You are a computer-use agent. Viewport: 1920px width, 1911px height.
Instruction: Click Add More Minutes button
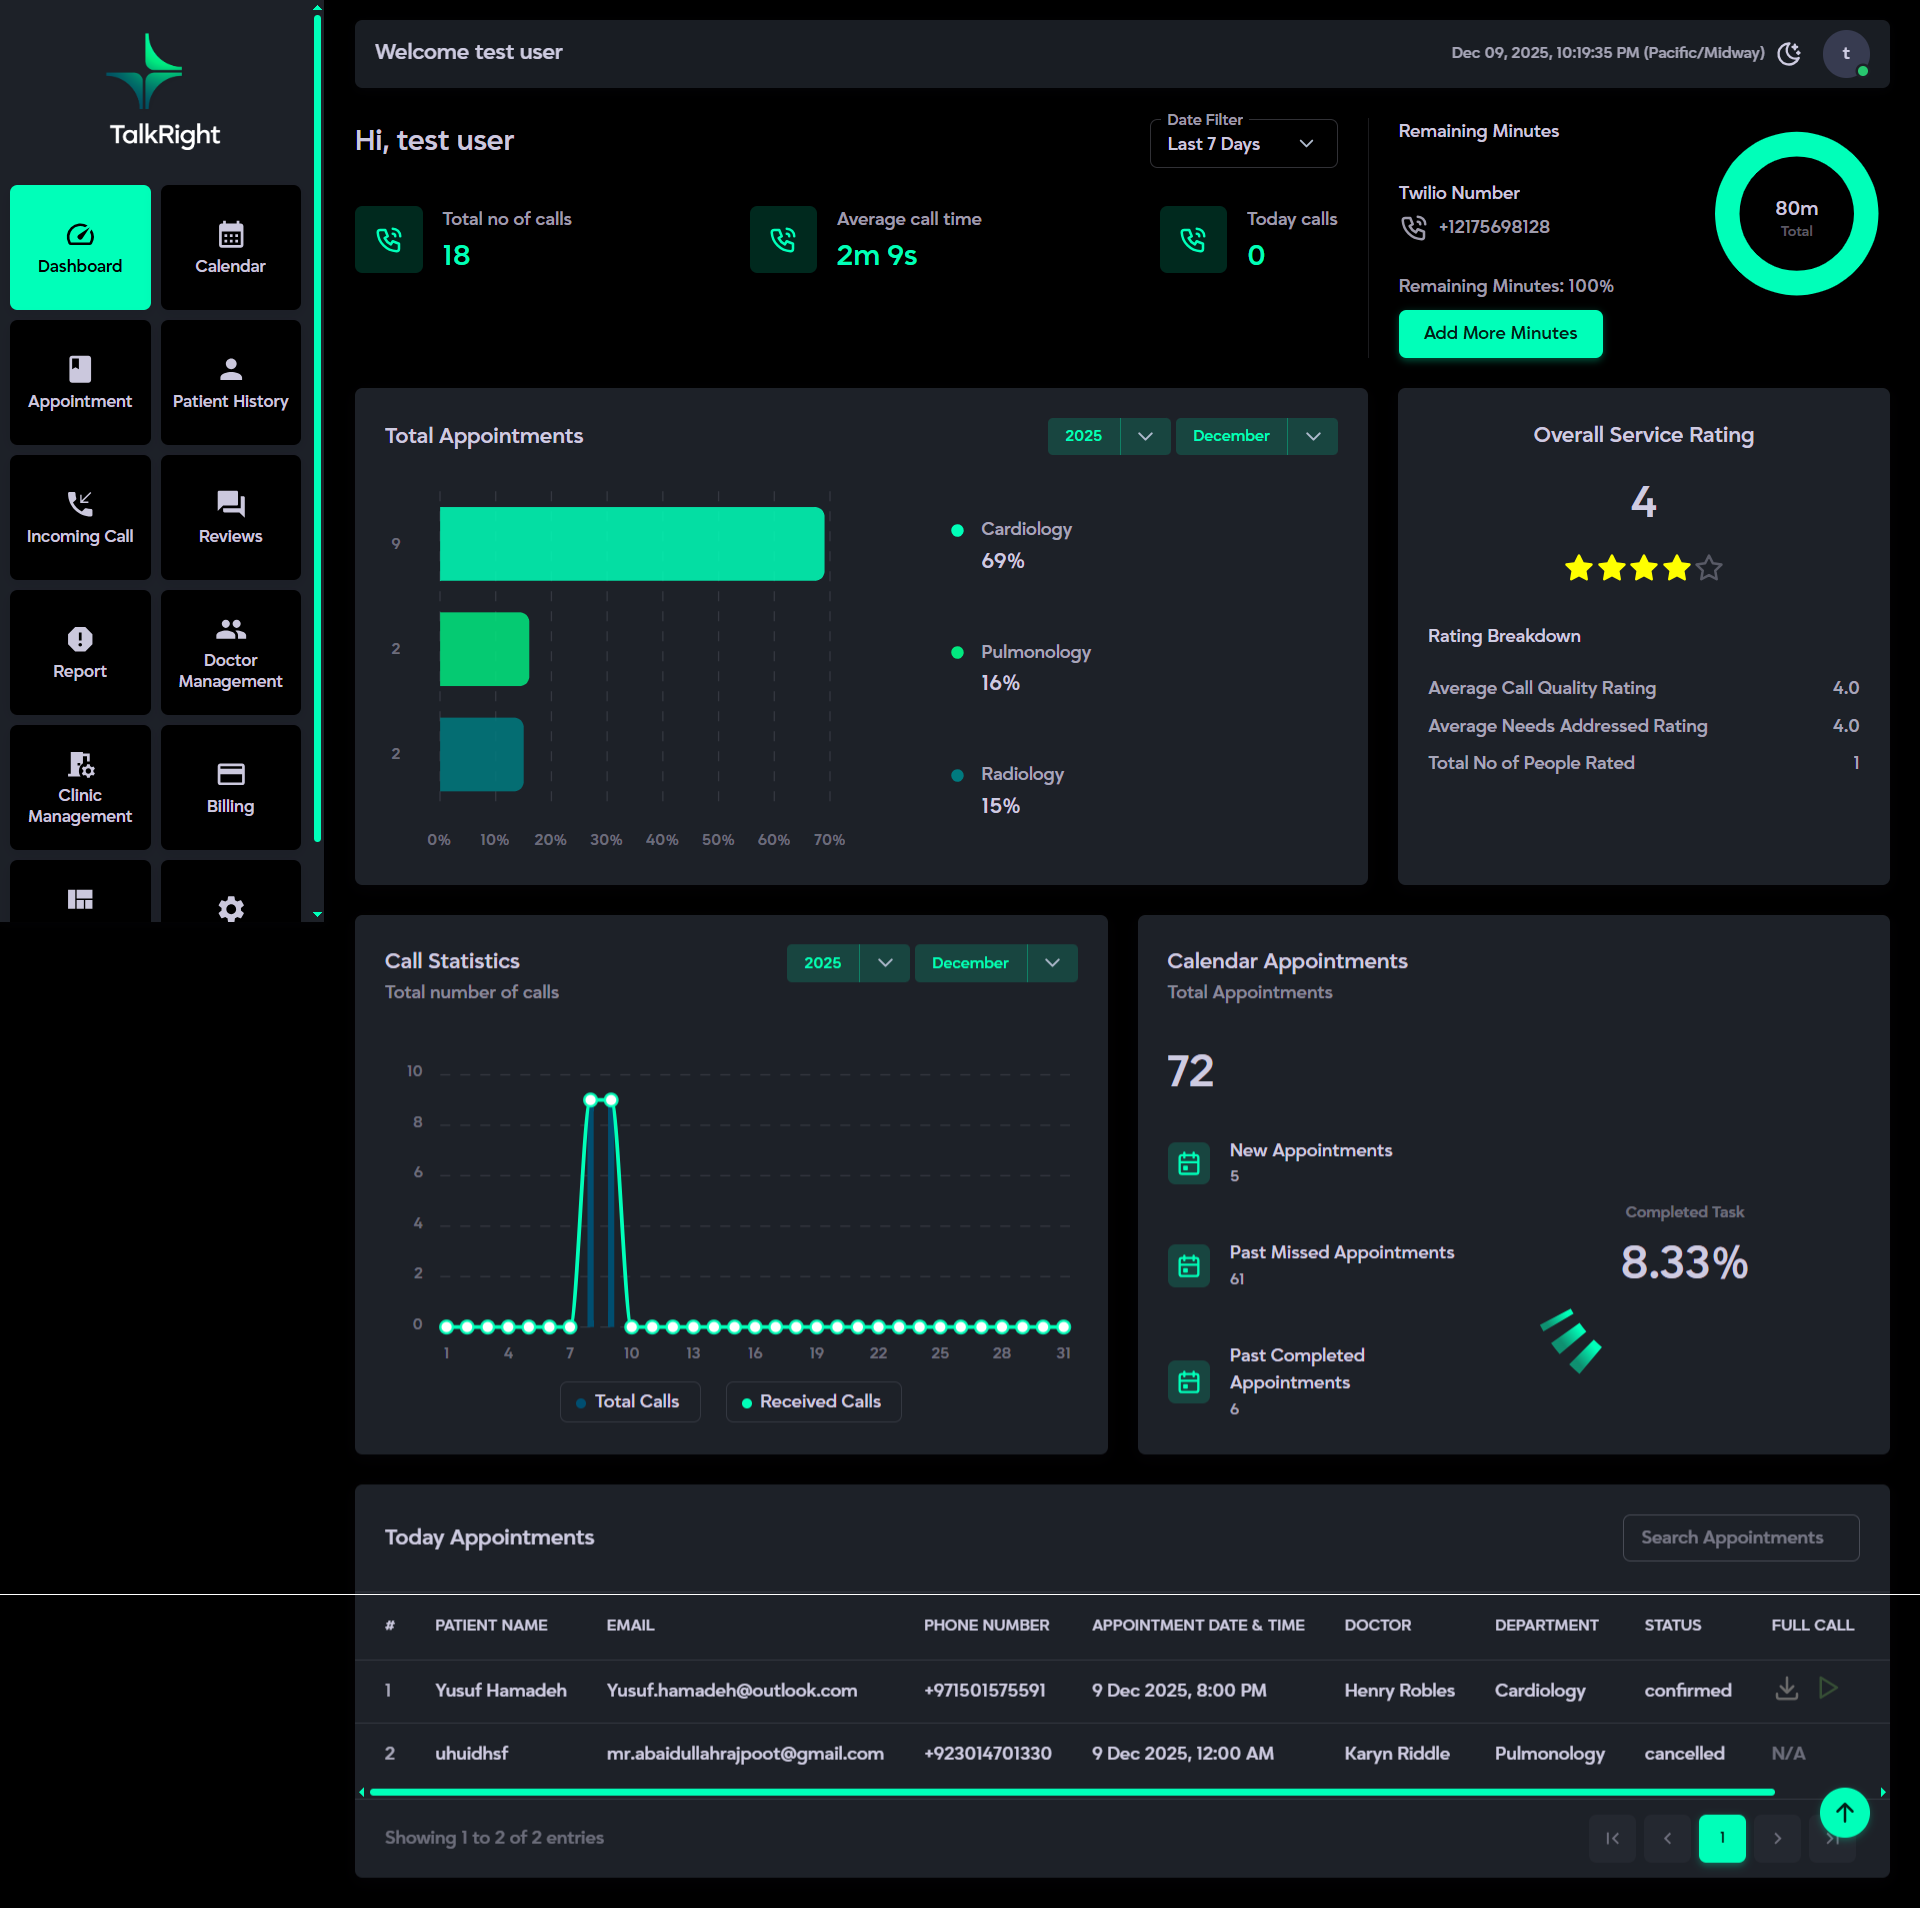1500,333
